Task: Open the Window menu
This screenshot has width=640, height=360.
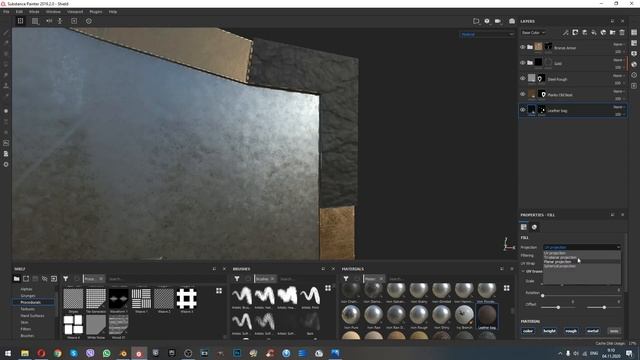Action: point(53,12)
